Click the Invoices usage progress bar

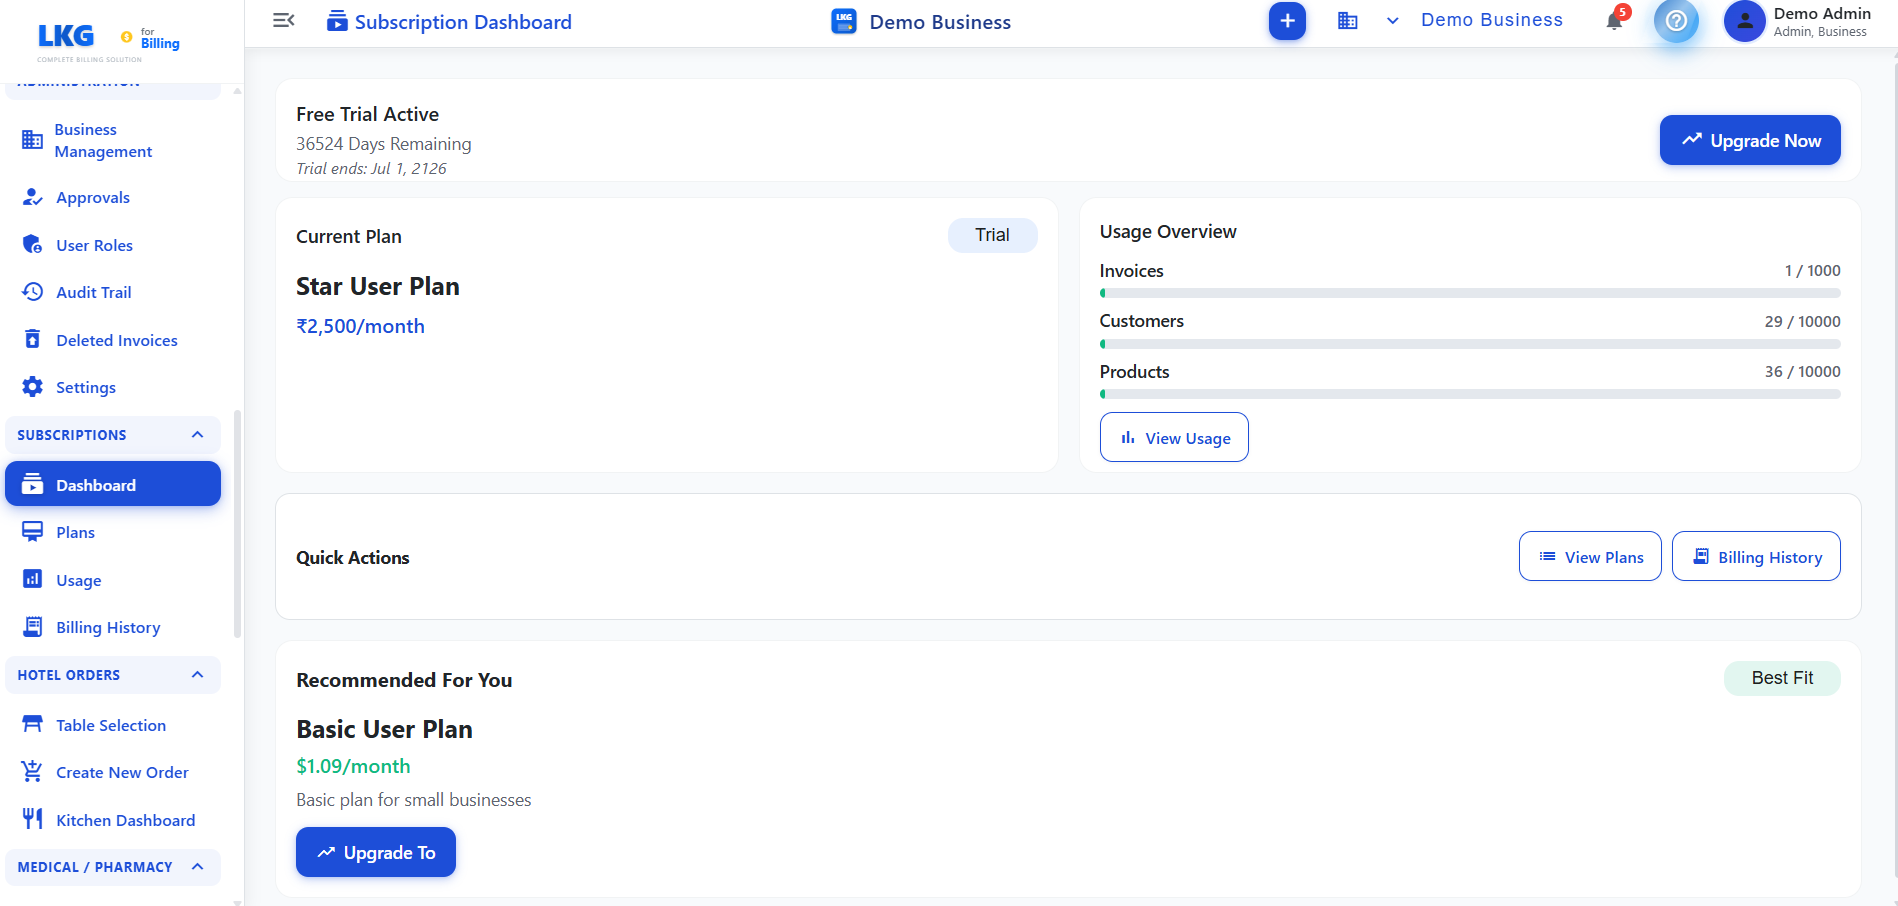click(1470, 293)
